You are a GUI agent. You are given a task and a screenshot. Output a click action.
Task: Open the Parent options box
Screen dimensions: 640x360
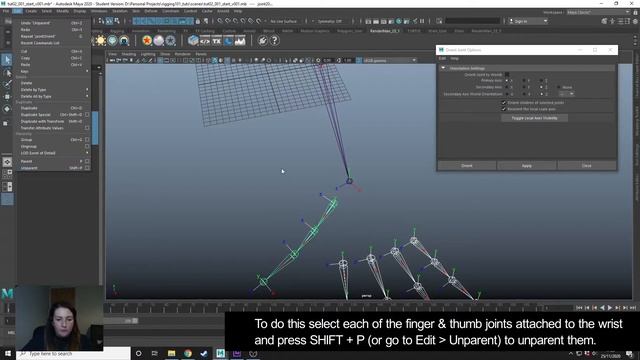coord(87,161)
